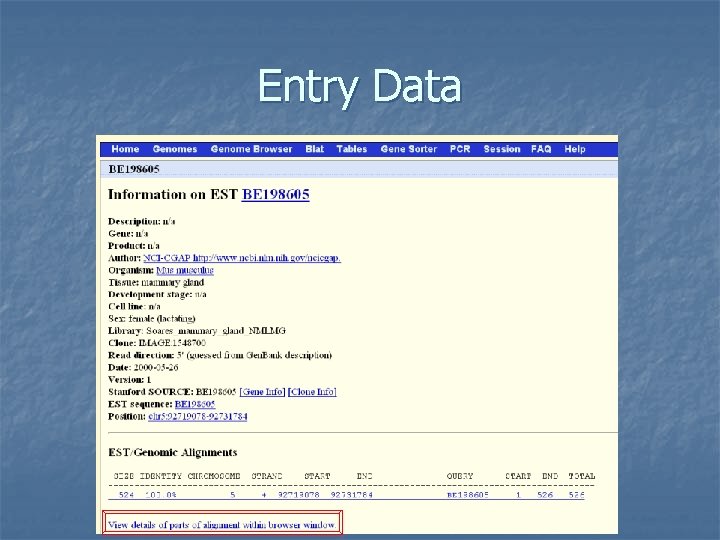Image resolution: width=720 pixels, height=540 pixels.
Task: Open the alignment row link under EST/Genomic Alignments
Action: [x=347, y=495]
